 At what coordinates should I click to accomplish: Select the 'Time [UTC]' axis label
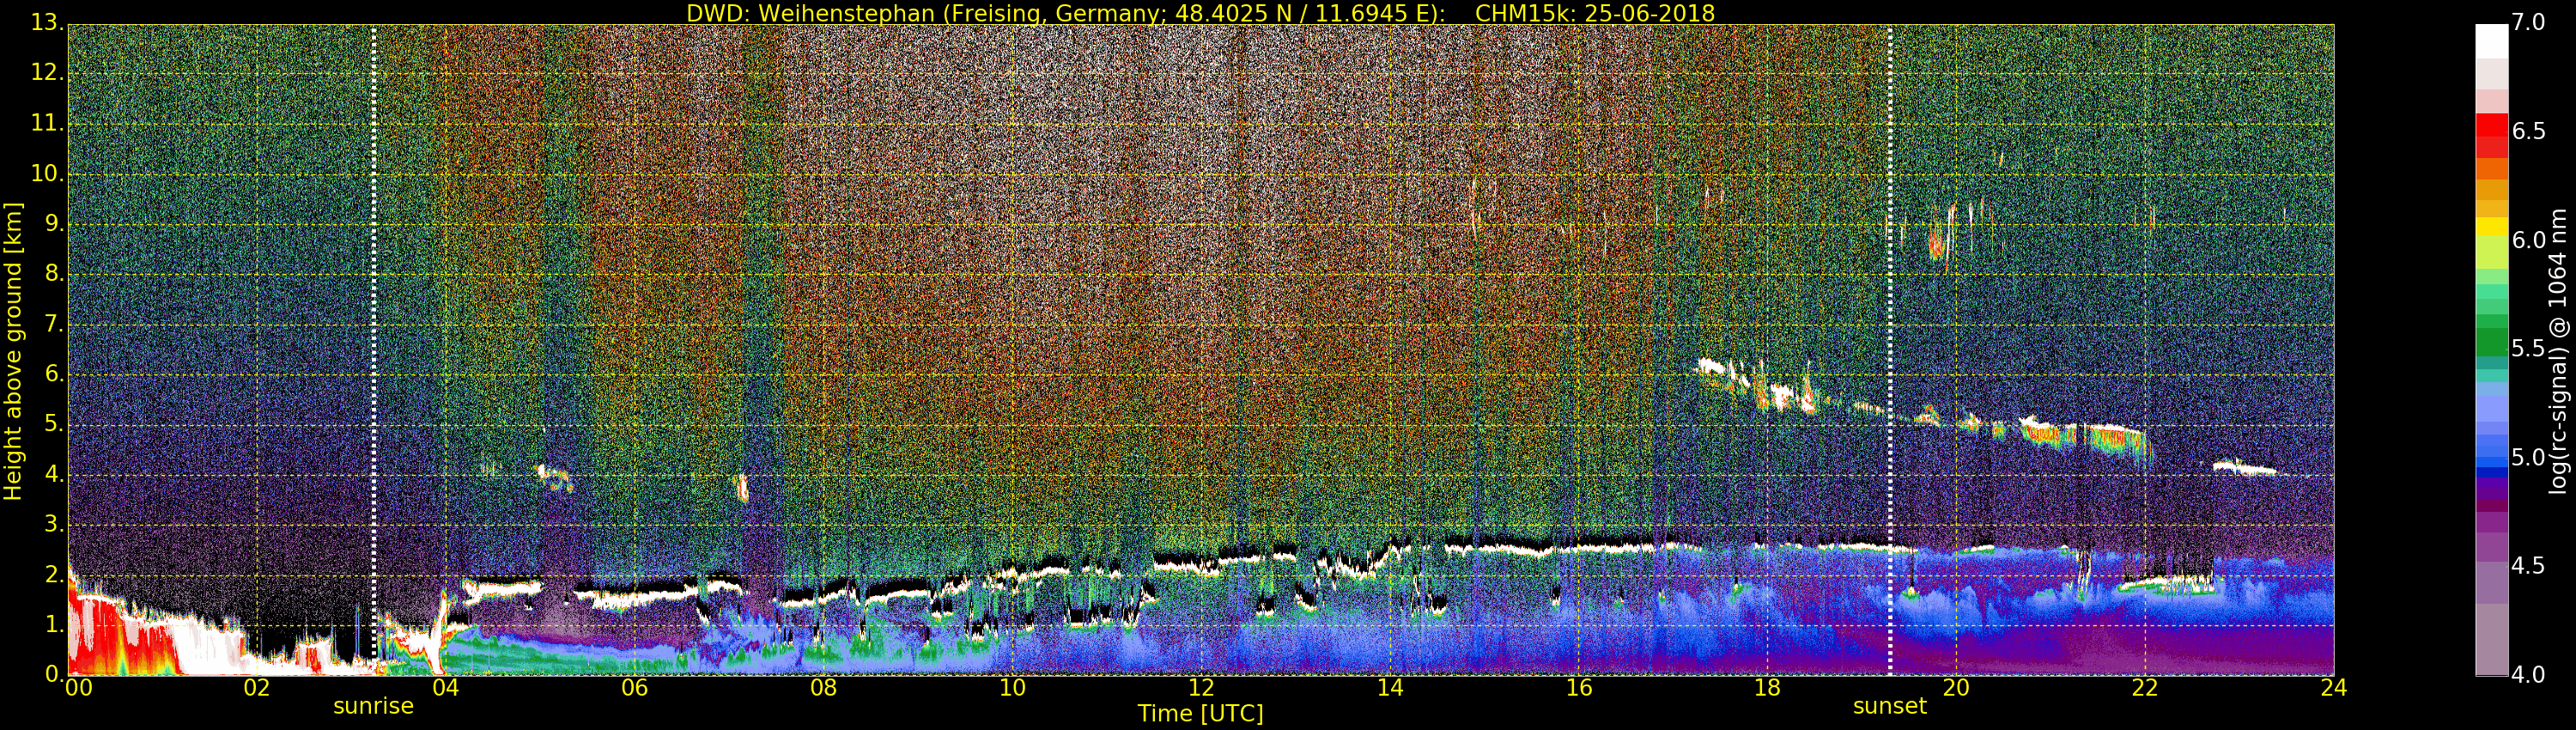point(1200,714)
